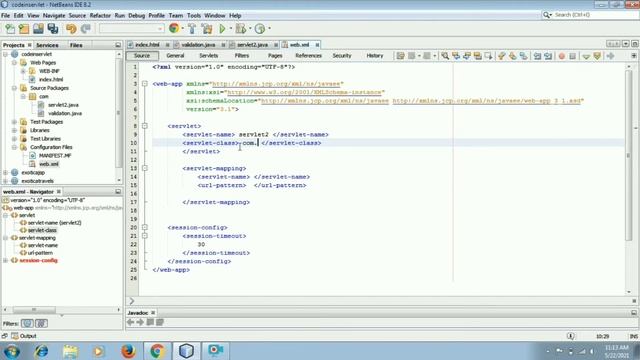Click the Chrome browser selector icon
Image resolution: width=640 pixels, height=360 pixels.
[x=174, y=28]
